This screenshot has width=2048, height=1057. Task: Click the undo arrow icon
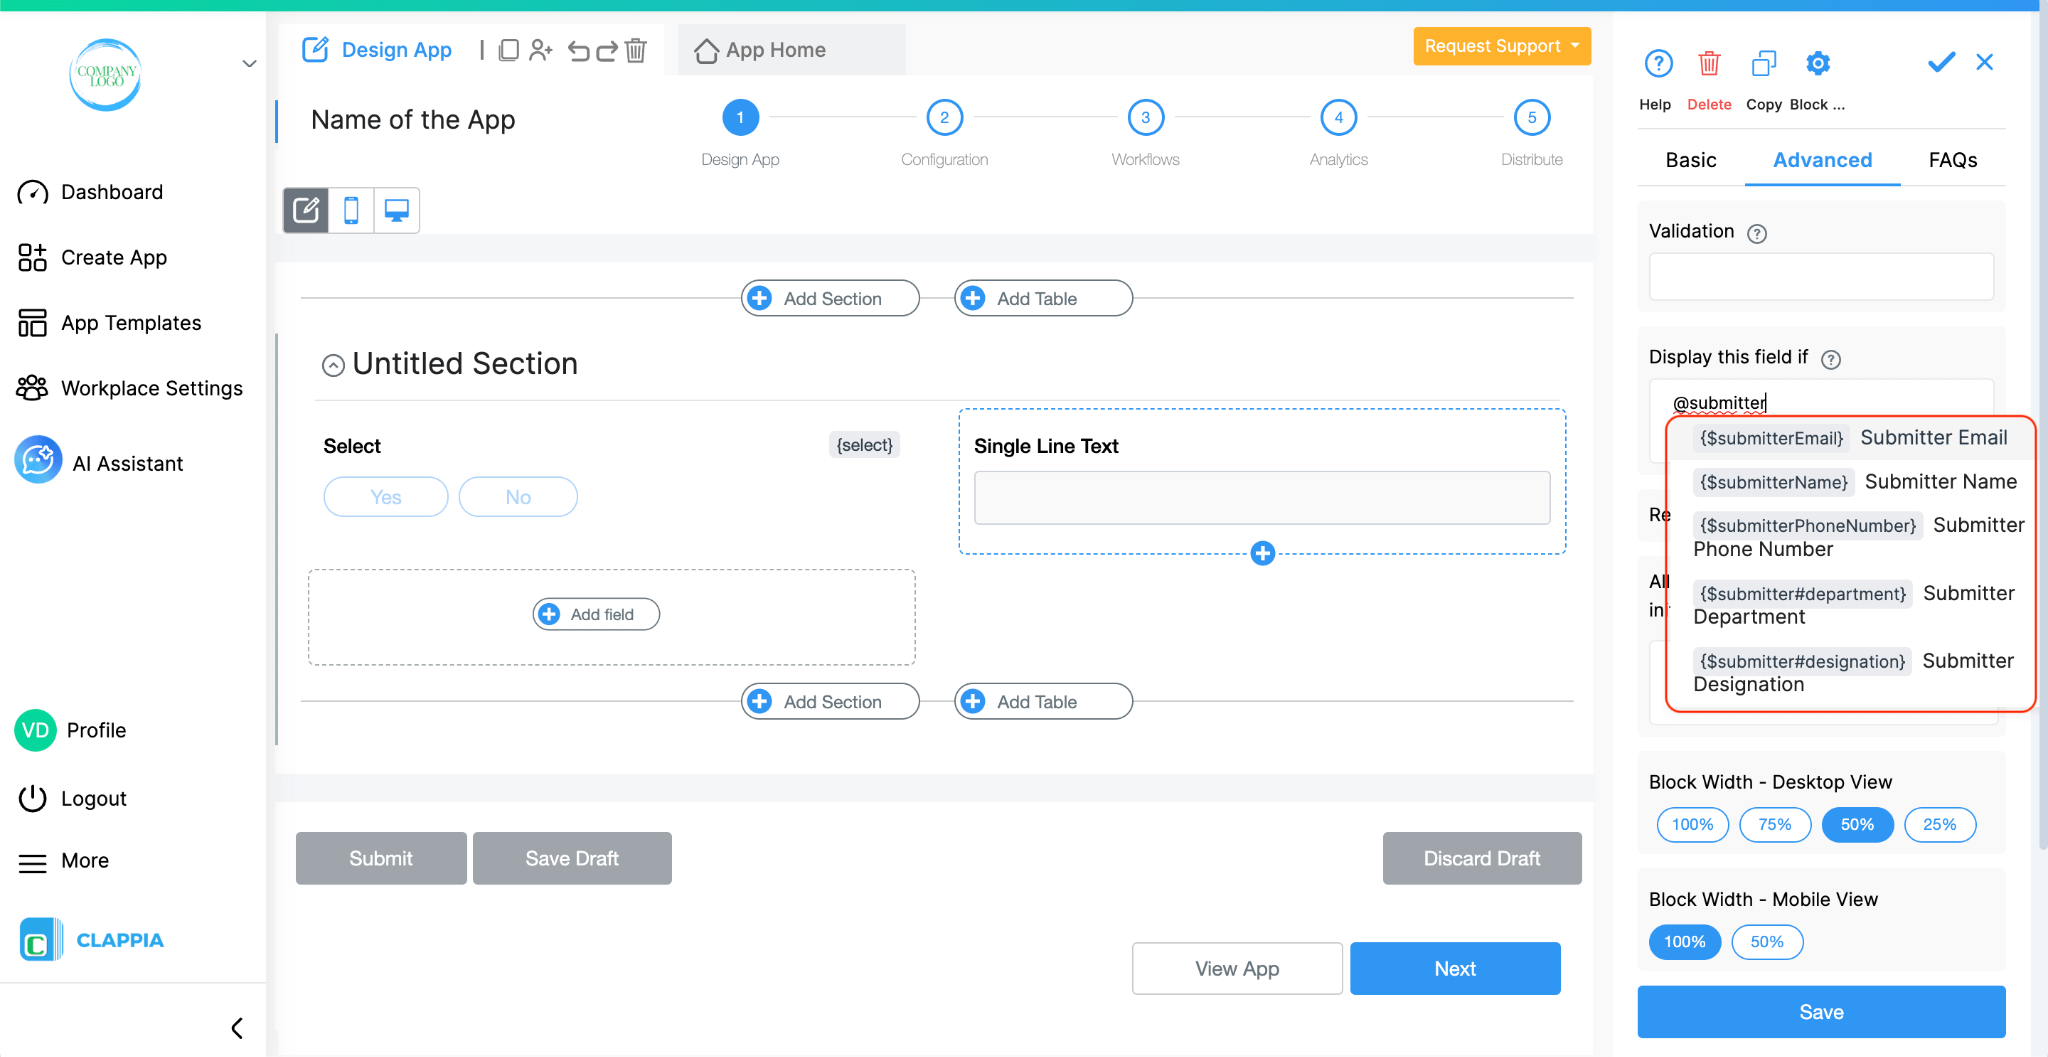[x=578, y=50]
